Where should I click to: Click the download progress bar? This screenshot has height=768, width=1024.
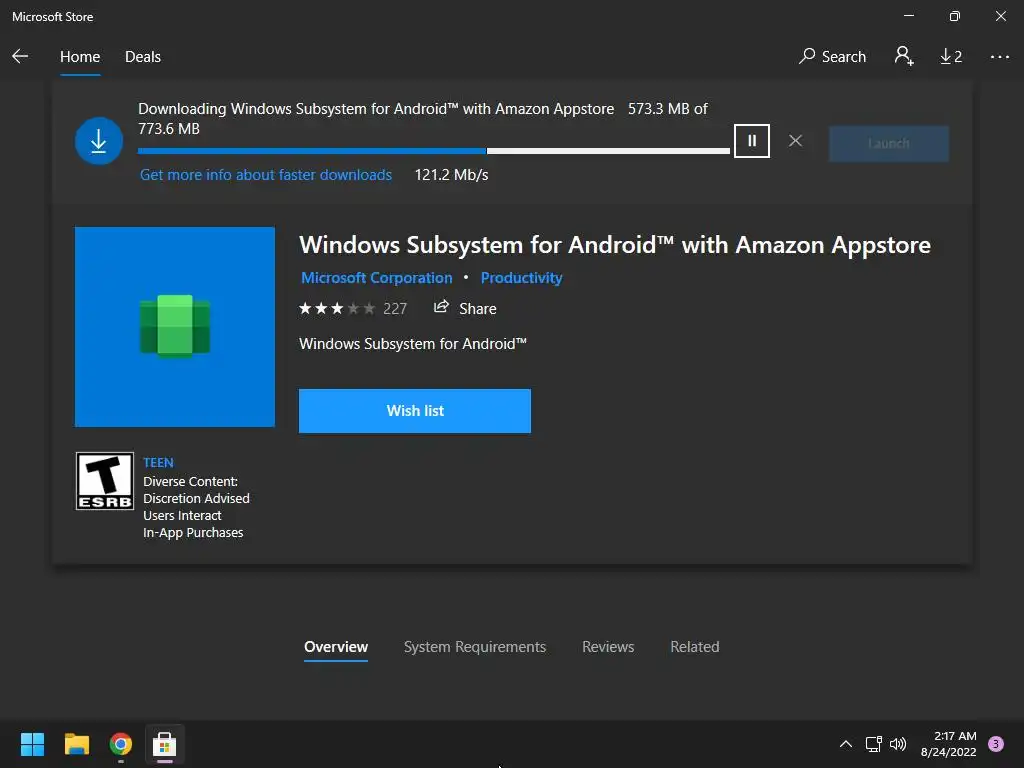[434, 151]
